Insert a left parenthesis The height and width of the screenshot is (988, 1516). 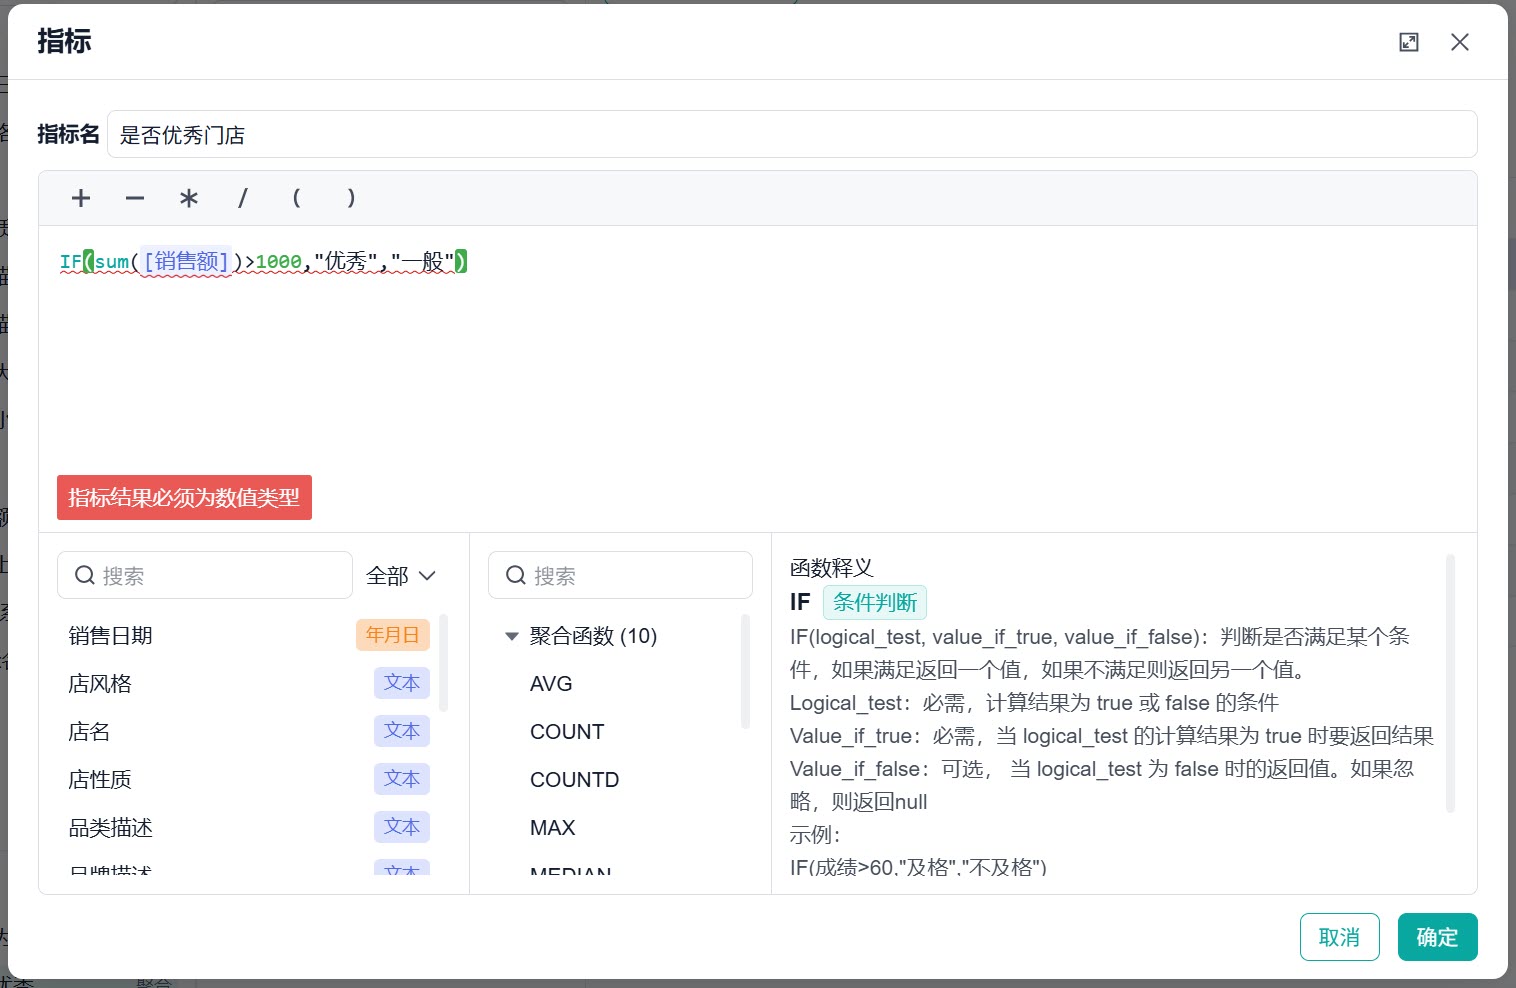pyautogui.click(x=296, y=198)
